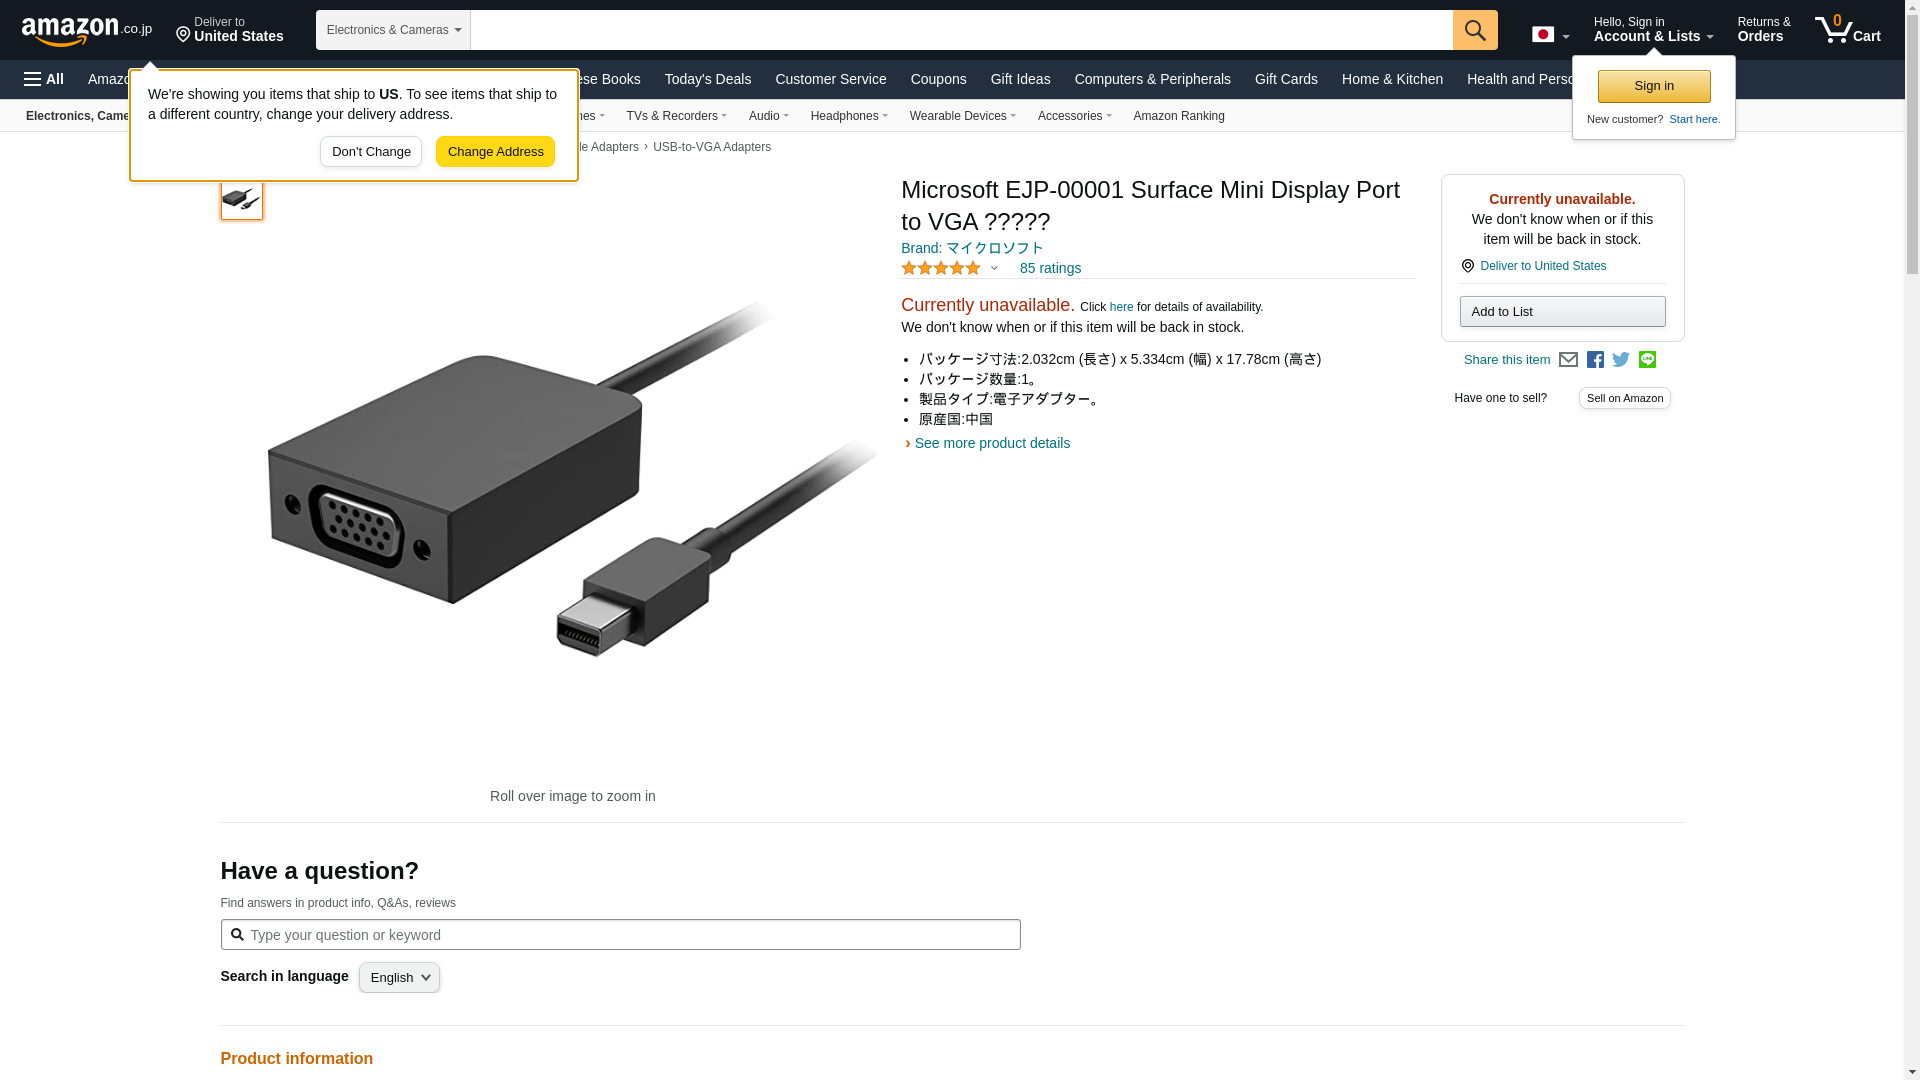
Task: Click the Change Address button
Action: click(495, 152)
